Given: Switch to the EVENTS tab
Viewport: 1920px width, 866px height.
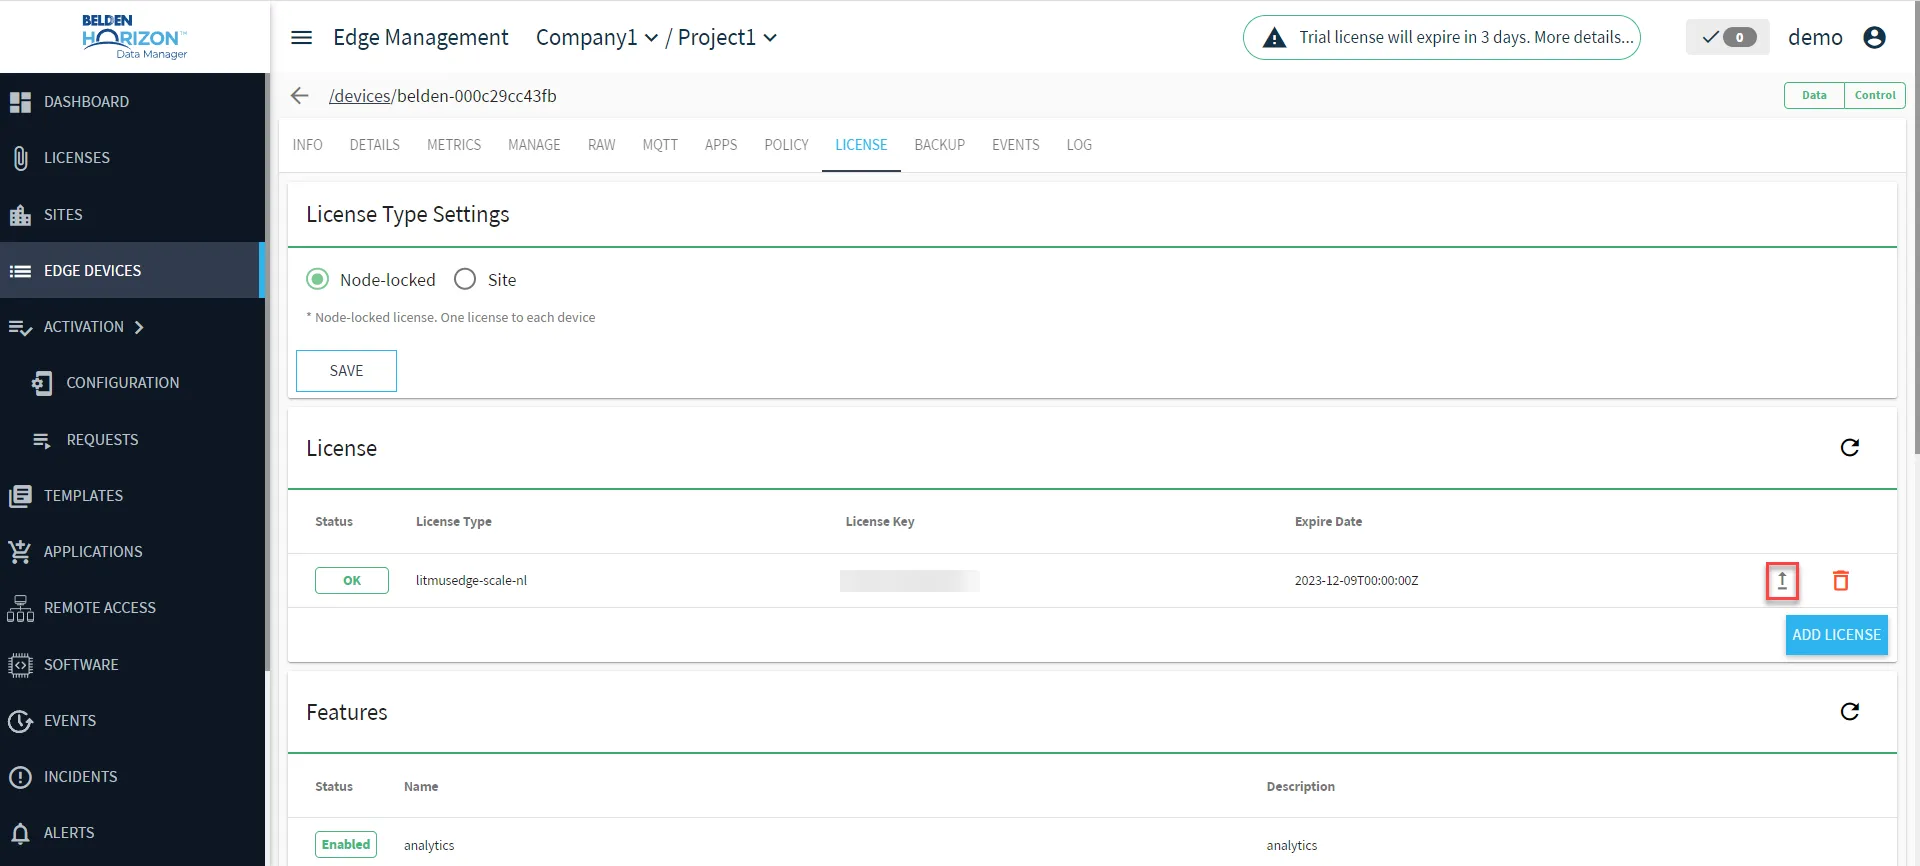Looking at the screenshot, I should pyautogui.click(x=1015, y=145).
